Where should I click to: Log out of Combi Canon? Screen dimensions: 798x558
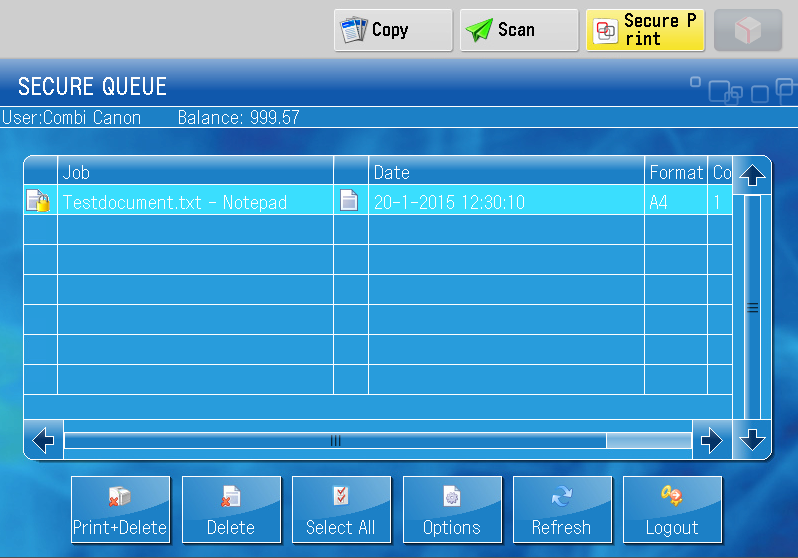point(672,510)
